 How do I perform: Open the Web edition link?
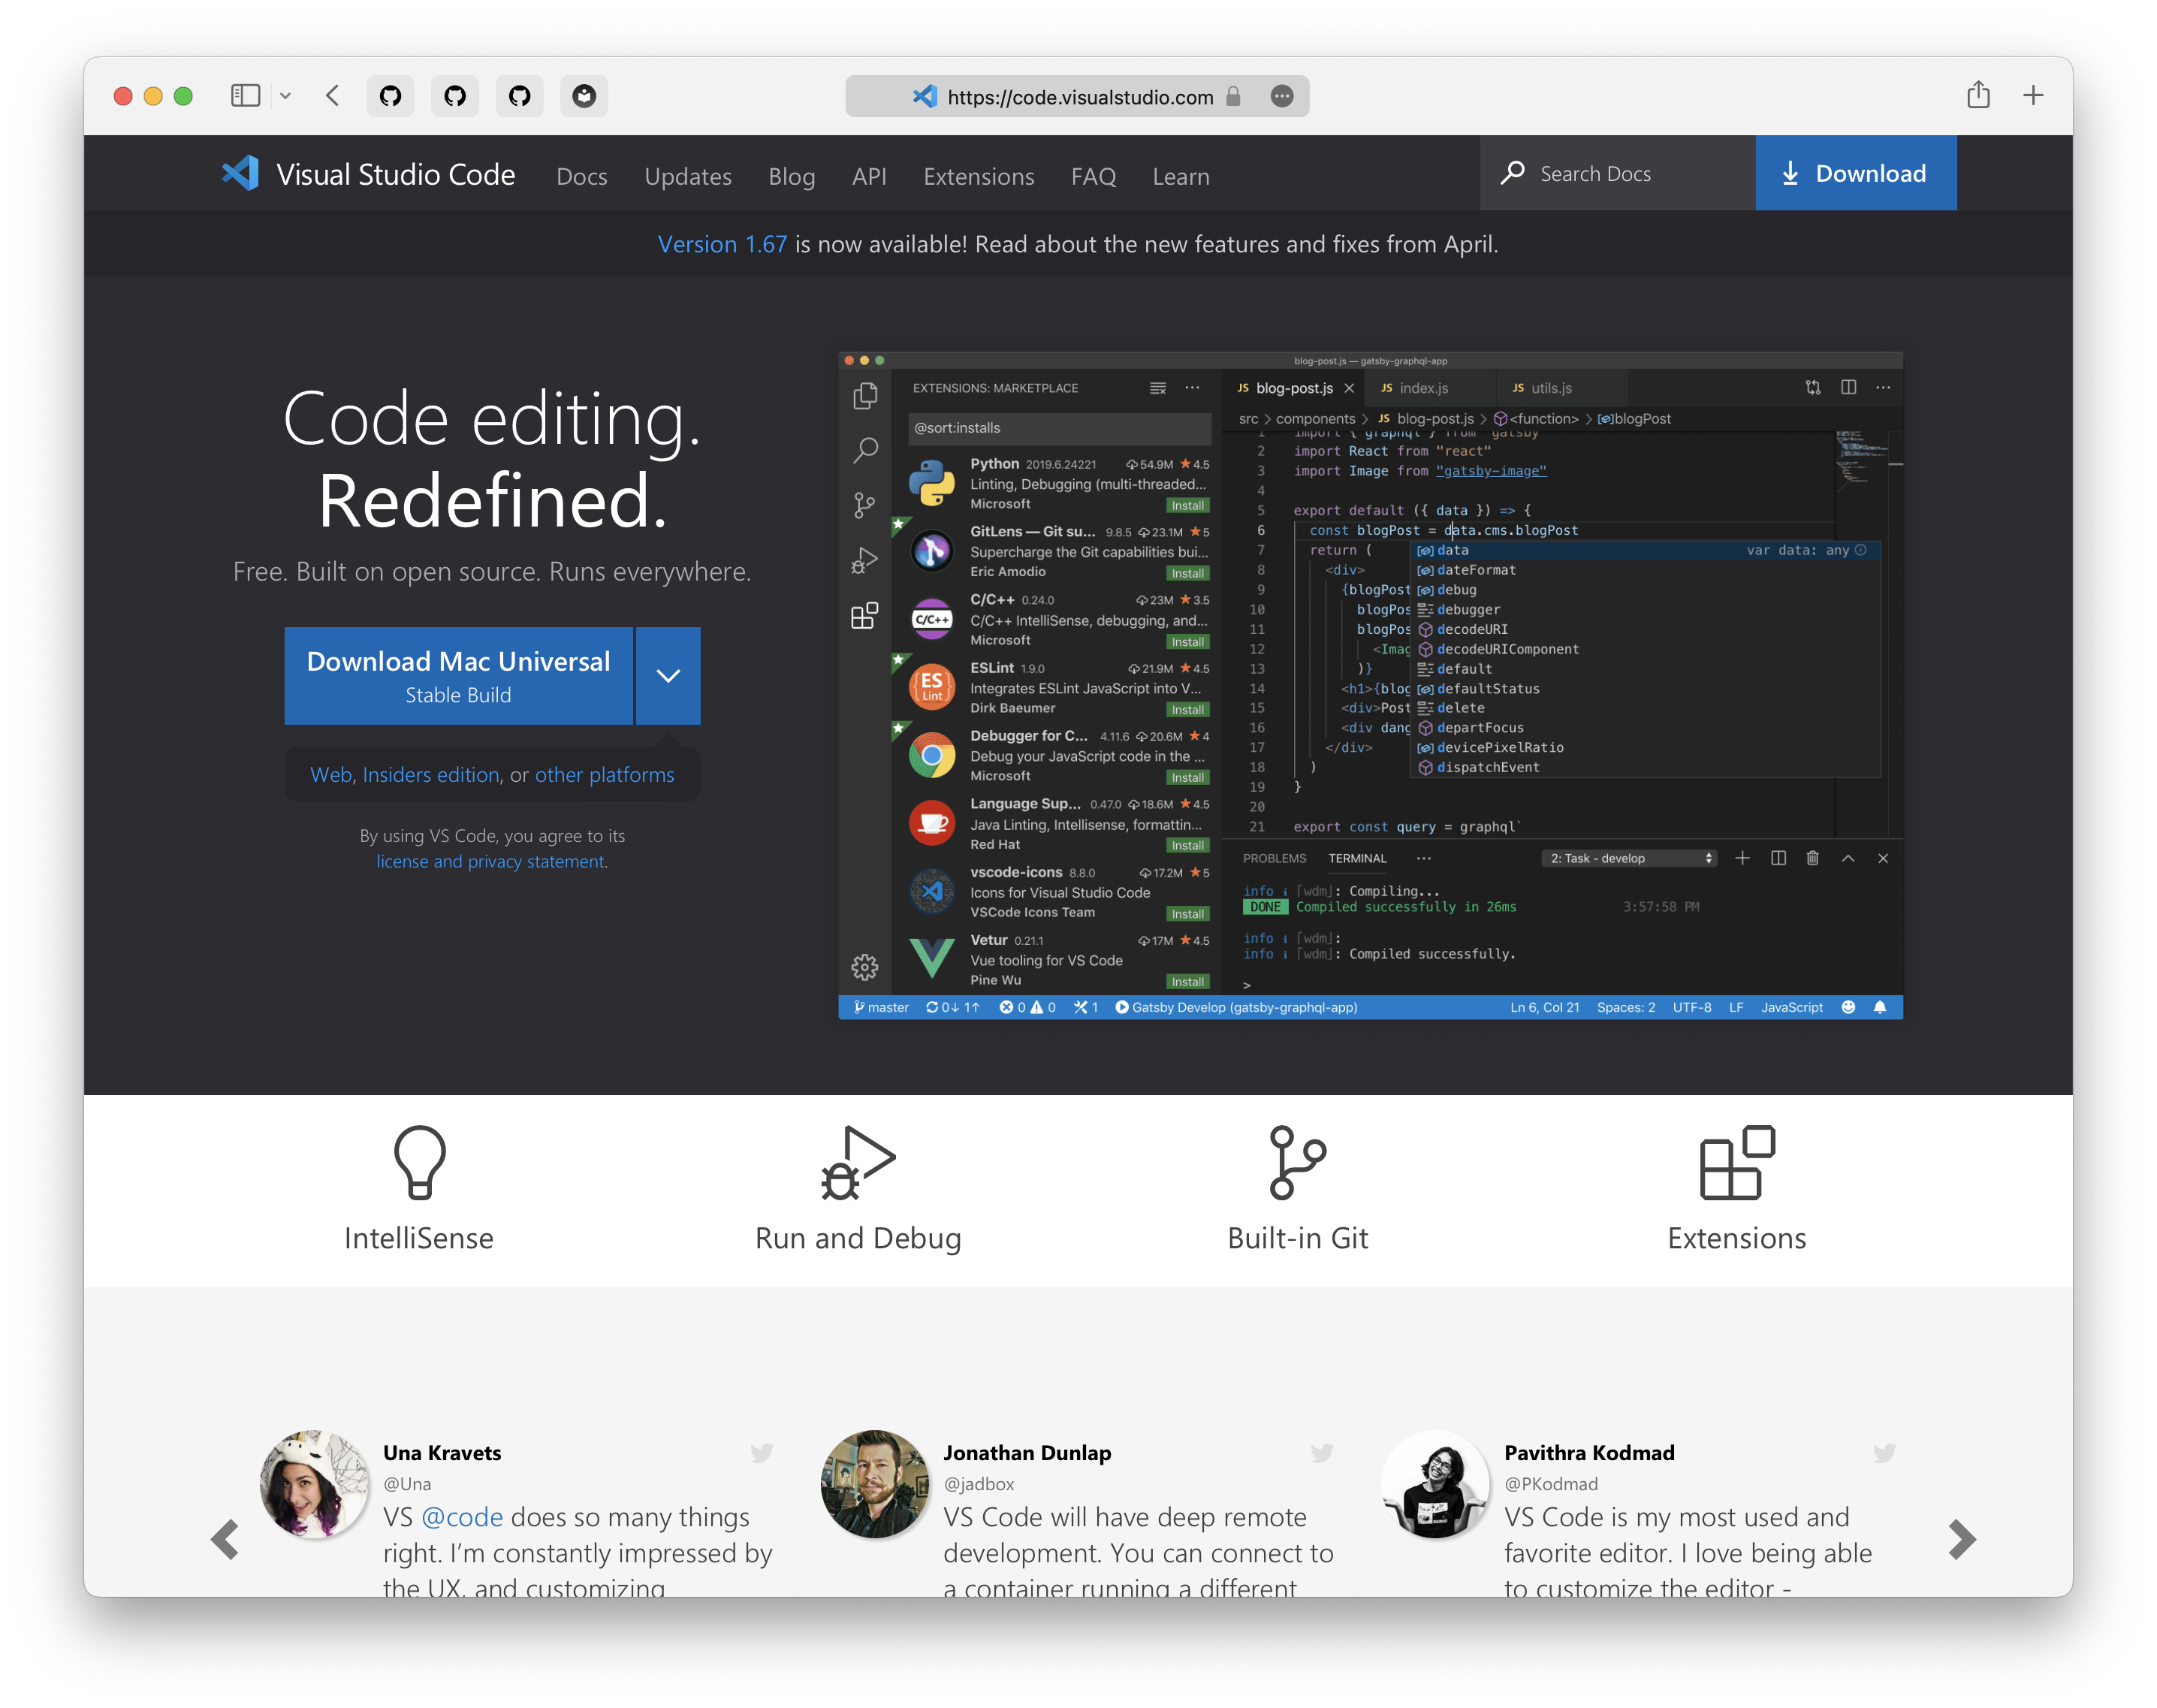coord(331,775)
